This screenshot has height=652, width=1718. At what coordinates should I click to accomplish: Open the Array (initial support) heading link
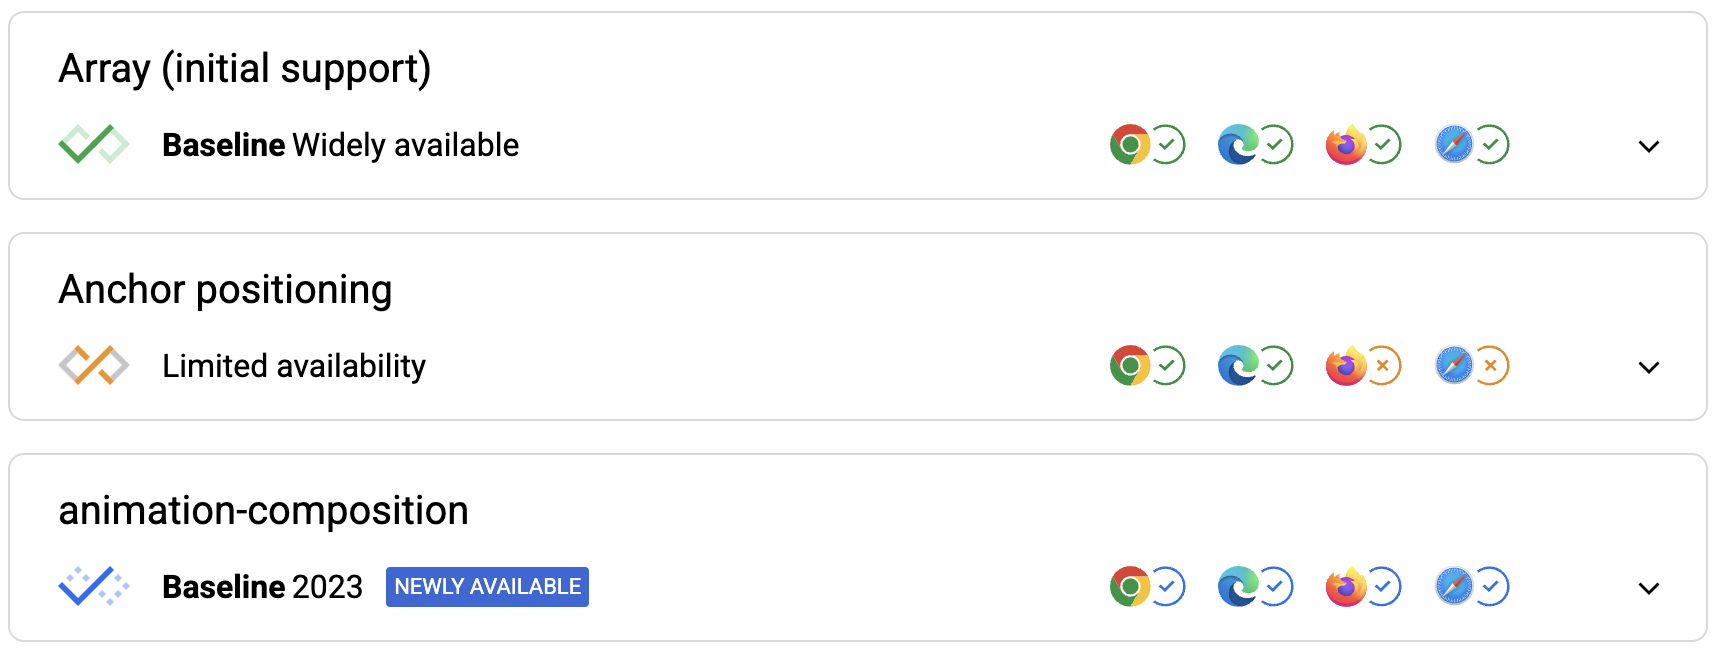pyautogui.click(x=245, y=68)
